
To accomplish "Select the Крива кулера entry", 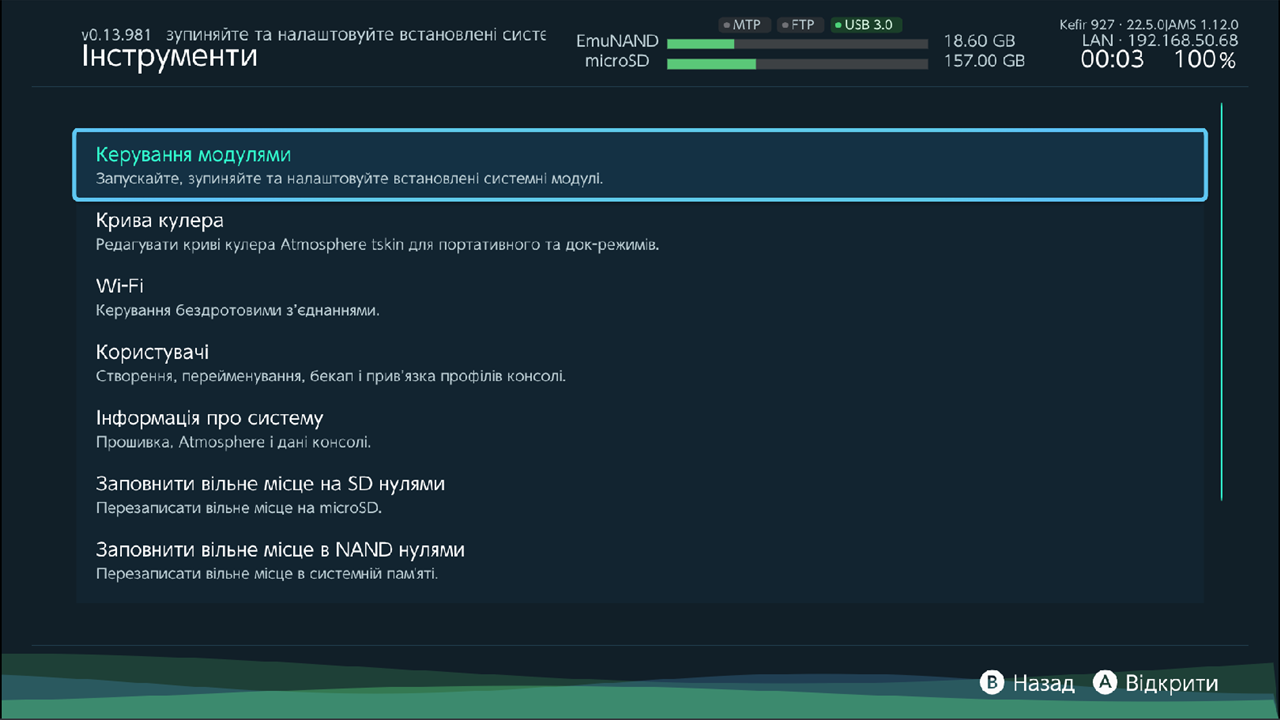I will coord(640,231).
